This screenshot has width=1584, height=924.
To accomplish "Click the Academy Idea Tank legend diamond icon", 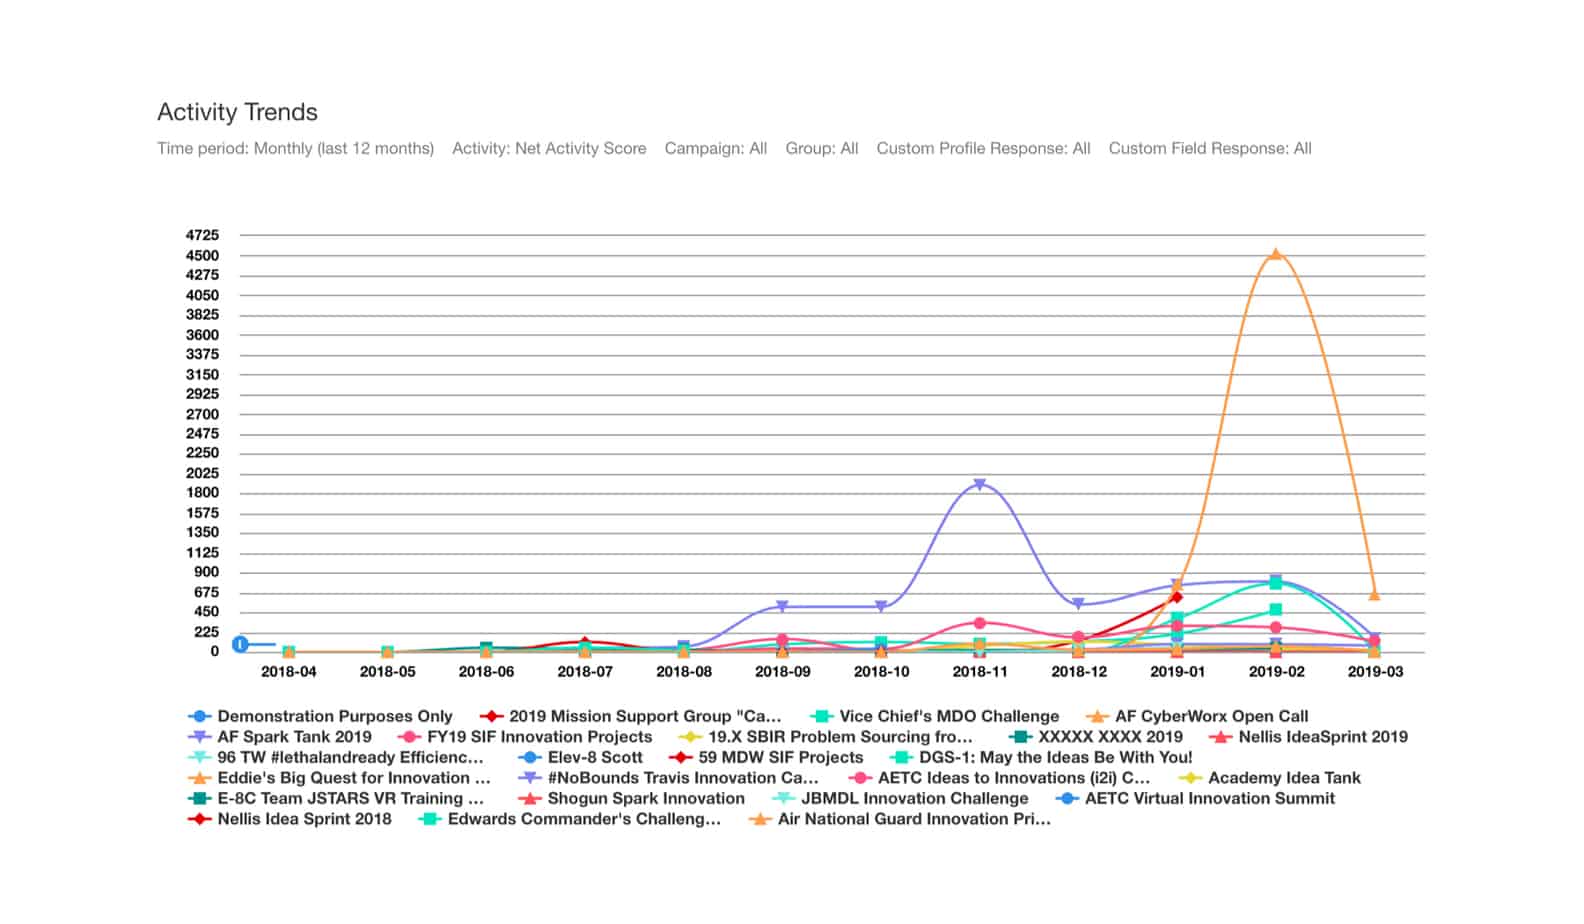I will coord(1190,778).
